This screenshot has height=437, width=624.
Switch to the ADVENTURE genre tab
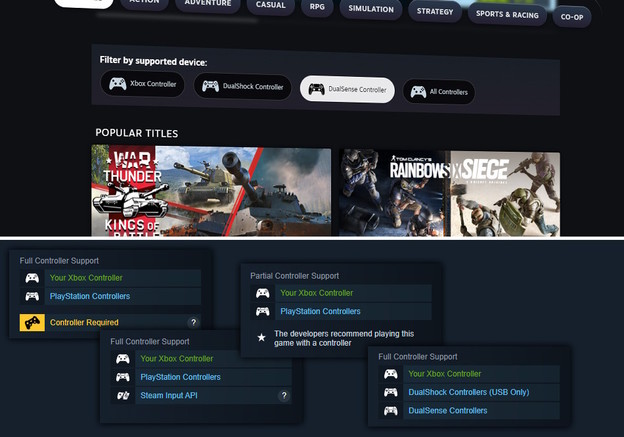207,4
